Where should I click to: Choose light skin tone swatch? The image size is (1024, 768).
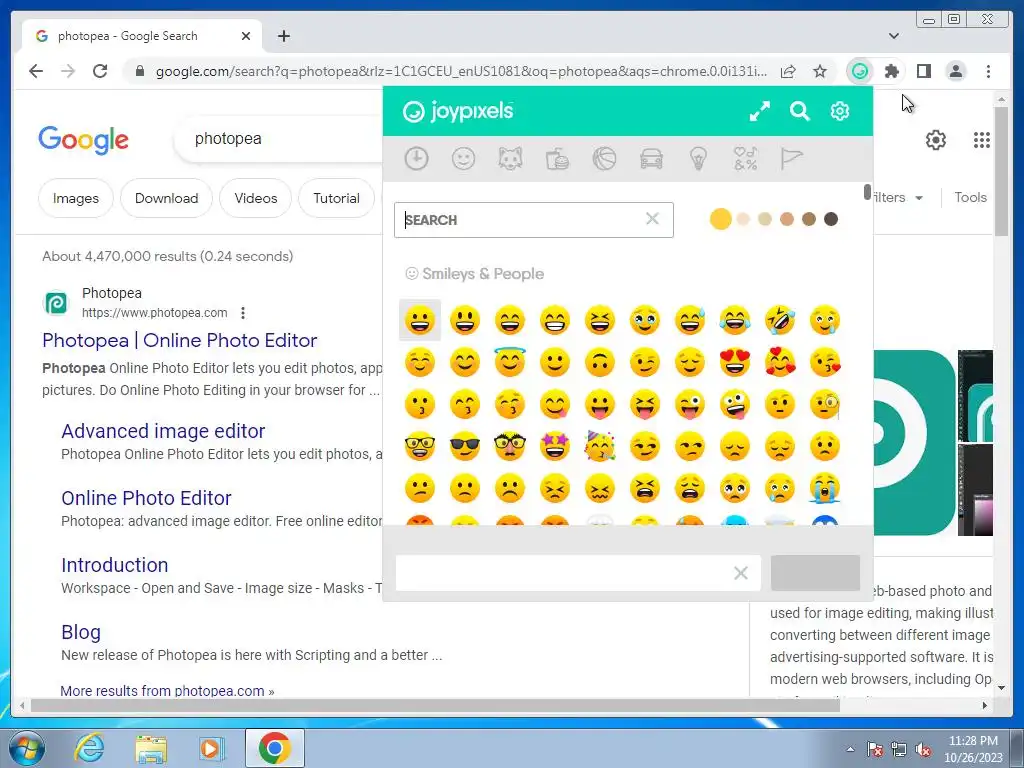coord(743,219)
